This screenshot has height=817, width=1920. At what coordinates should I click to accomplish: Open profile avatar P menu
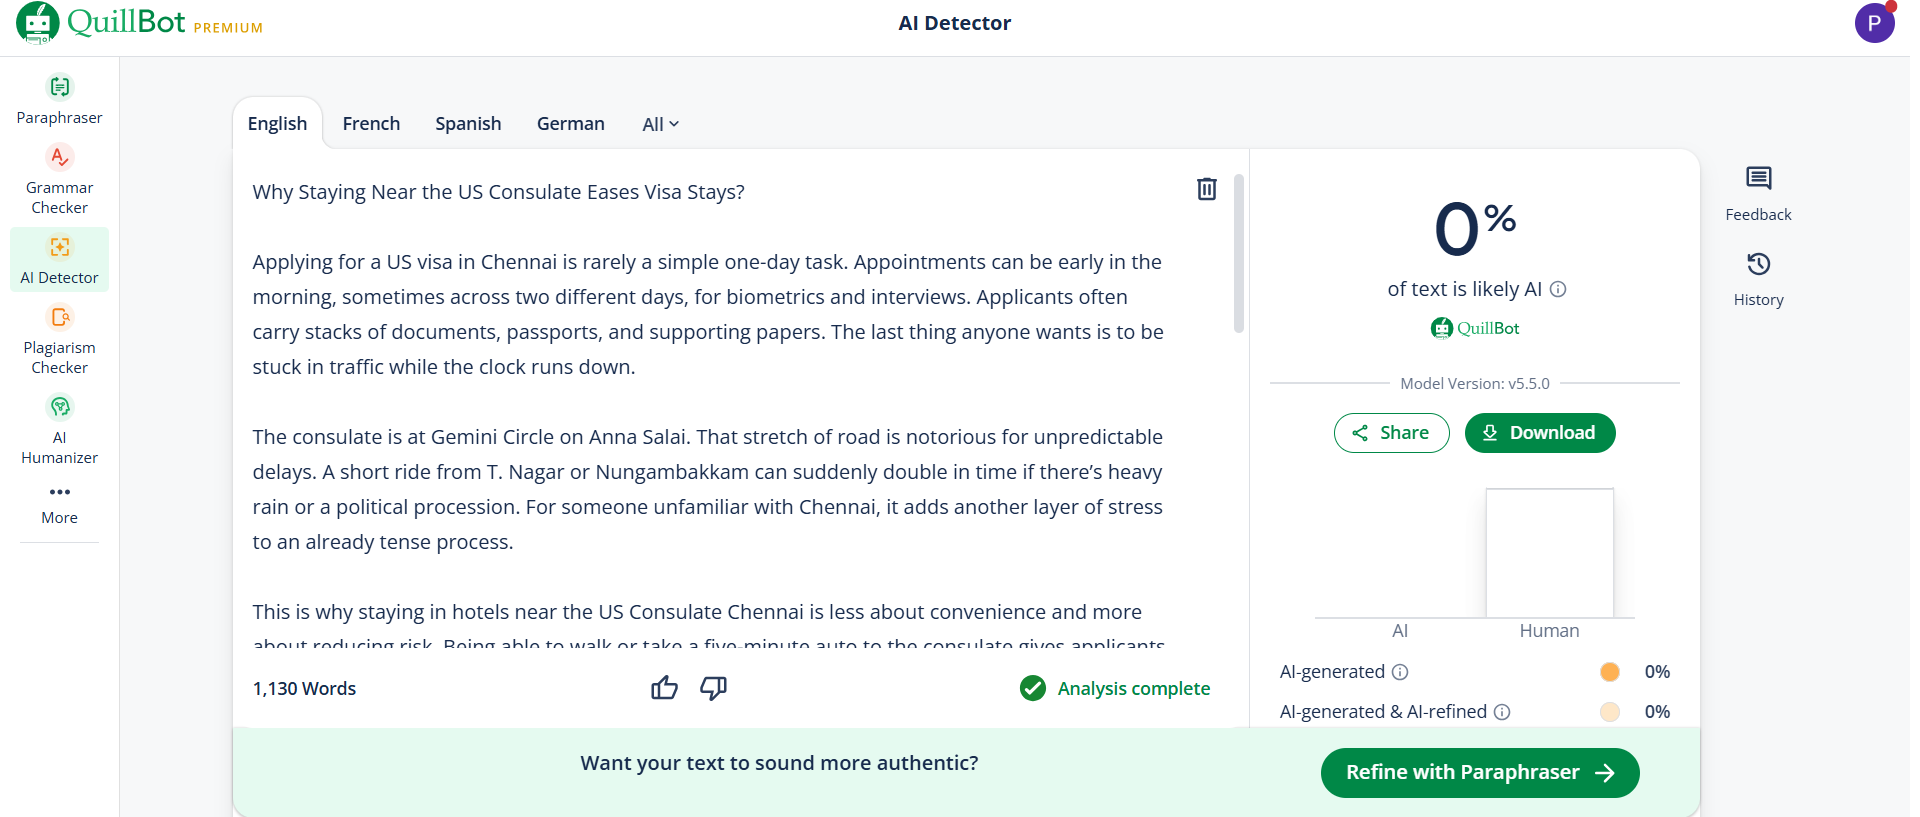click(x=1875, y=23)
